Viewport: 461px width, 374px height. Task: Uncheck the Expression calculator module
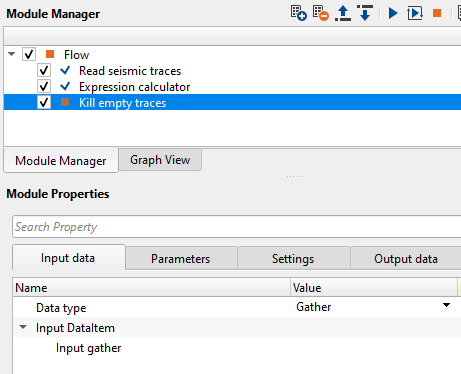point(44,86)
